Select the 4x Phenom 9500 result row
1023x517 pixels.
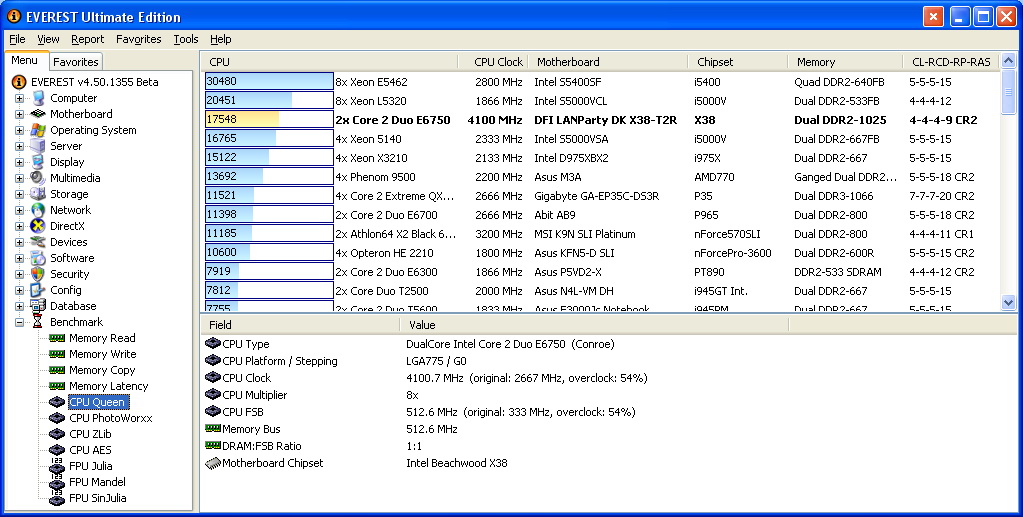600,176
